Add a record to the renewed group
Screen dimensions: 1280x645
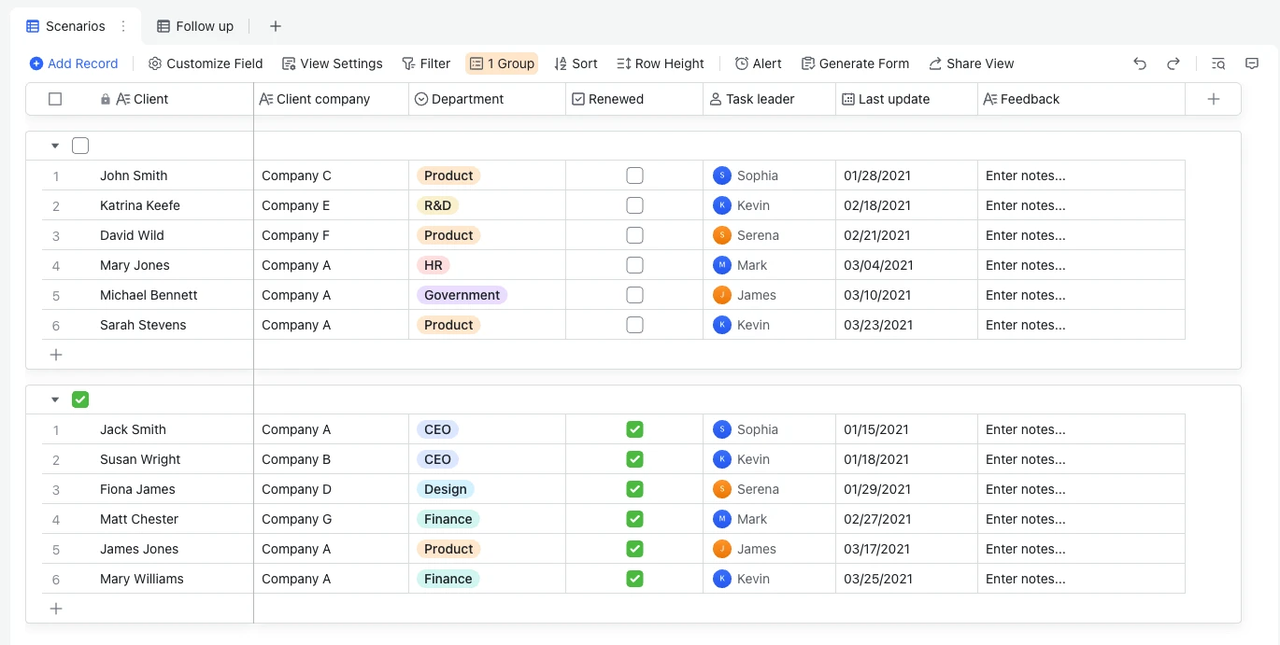click(x=56, y=609)
